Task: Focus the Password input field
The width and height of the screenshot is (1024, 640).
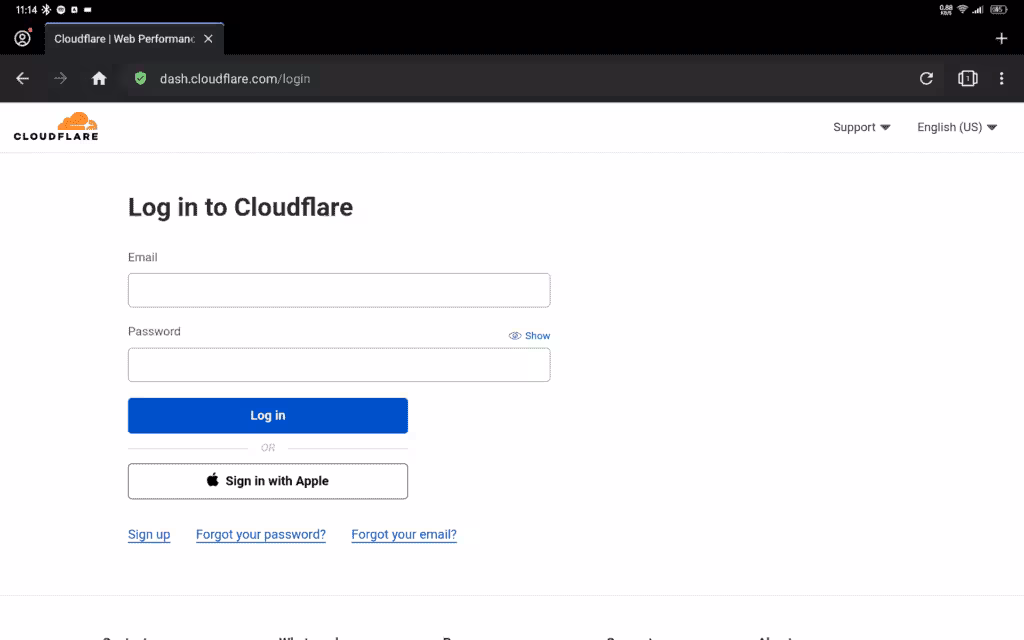Action: (339, 364)
